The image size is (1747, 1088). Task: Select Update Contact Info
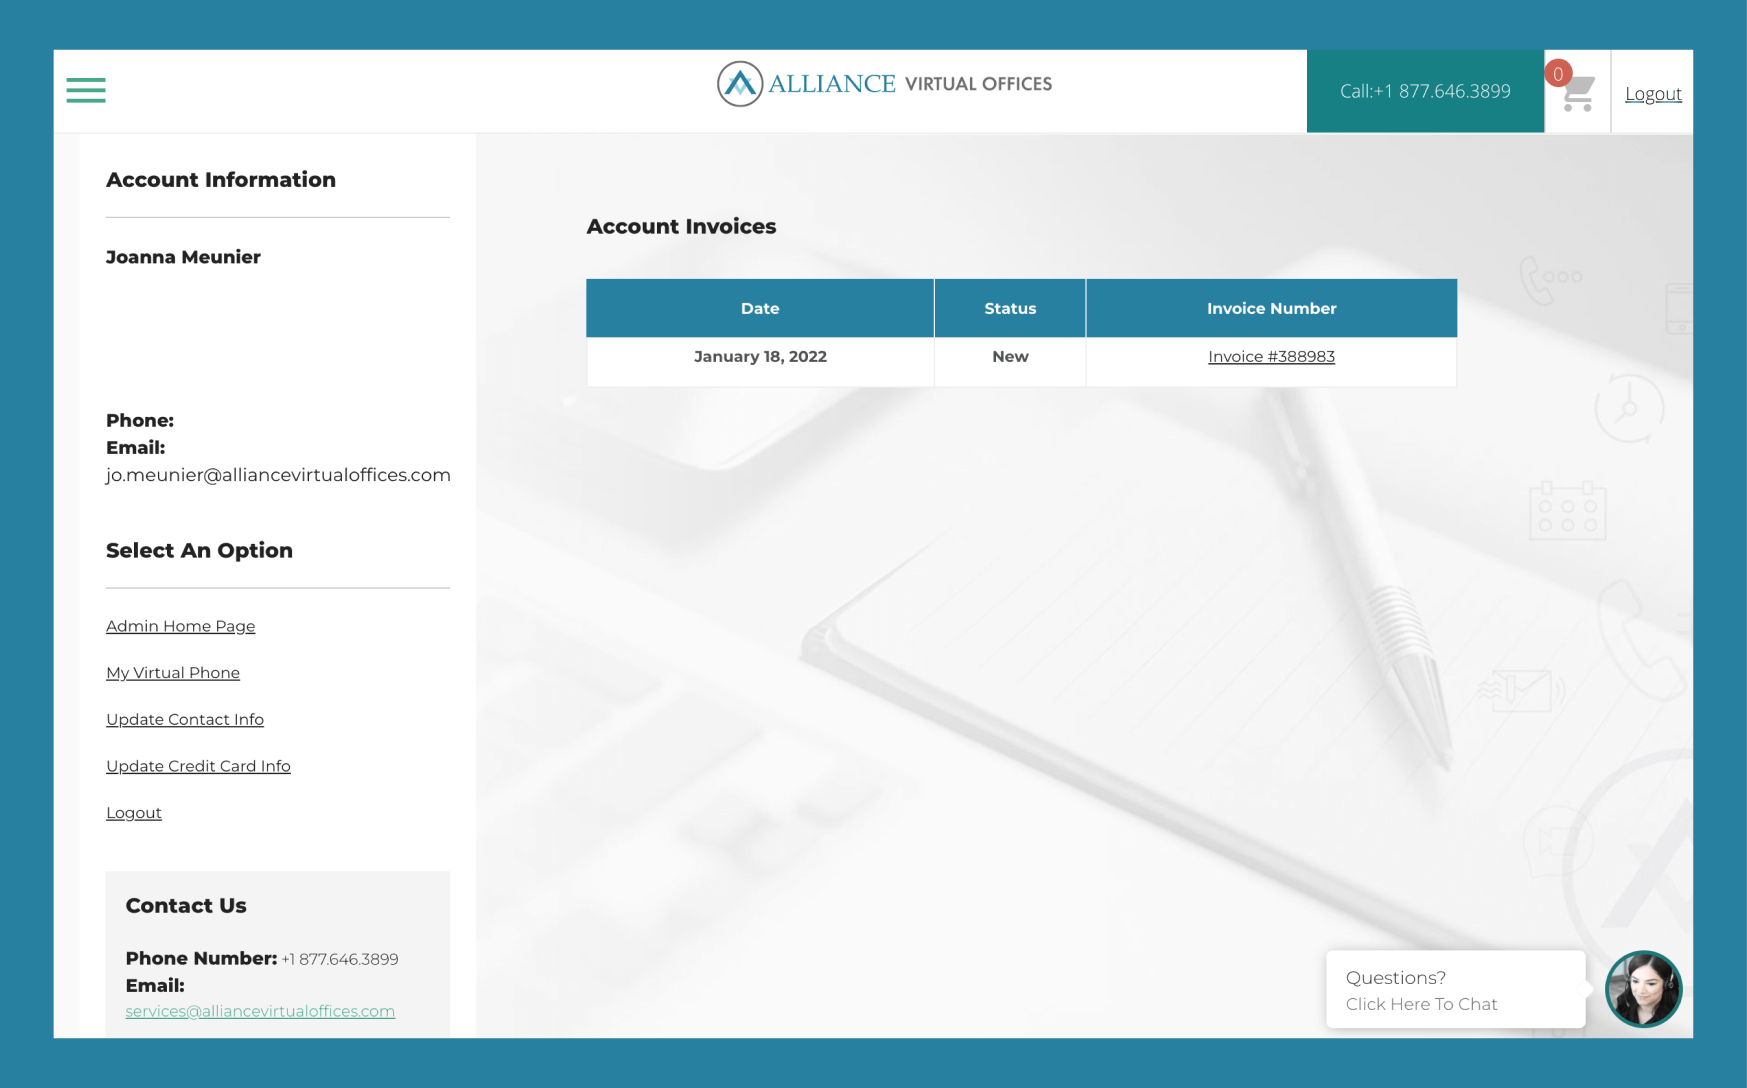tap(185, 720)
